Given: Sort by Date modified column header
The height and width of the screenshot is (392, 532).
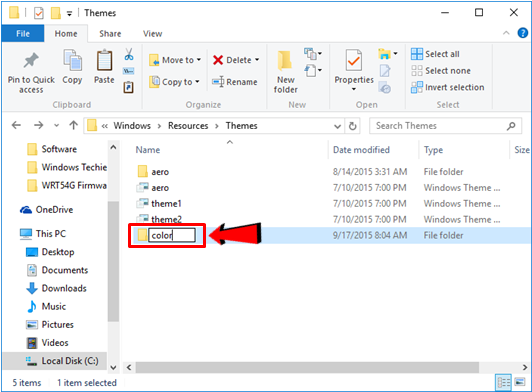Looking at the screenshot, I should point(361,150).
